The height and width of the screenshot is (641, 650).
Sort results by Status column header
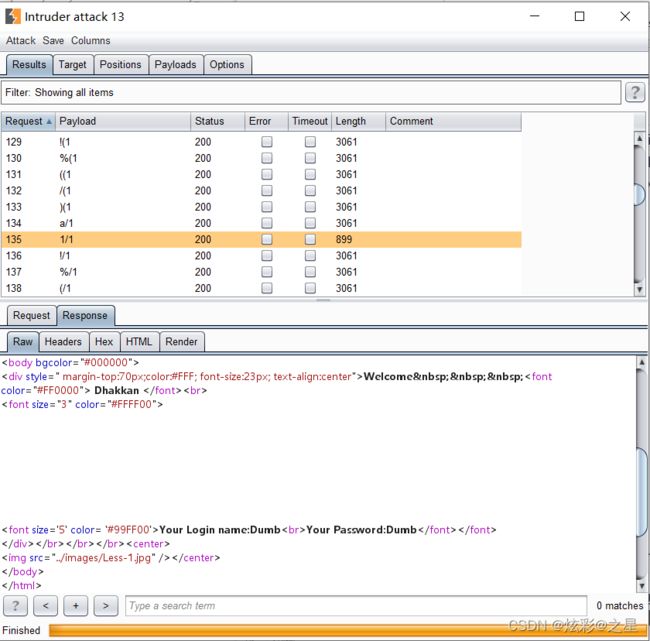coord(218,121)
